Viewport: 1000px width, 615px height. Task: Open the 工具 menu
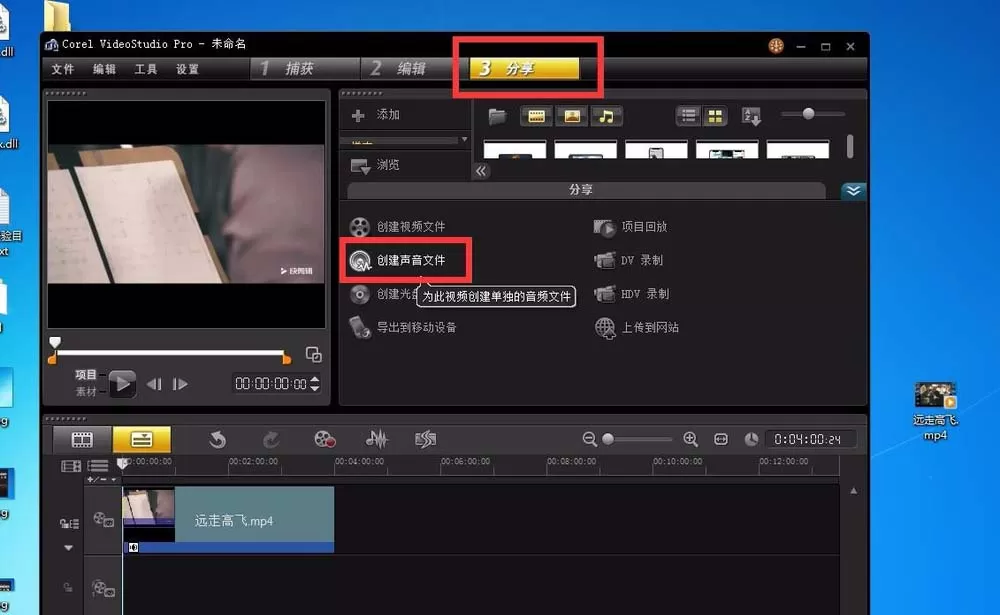[145, 69]
